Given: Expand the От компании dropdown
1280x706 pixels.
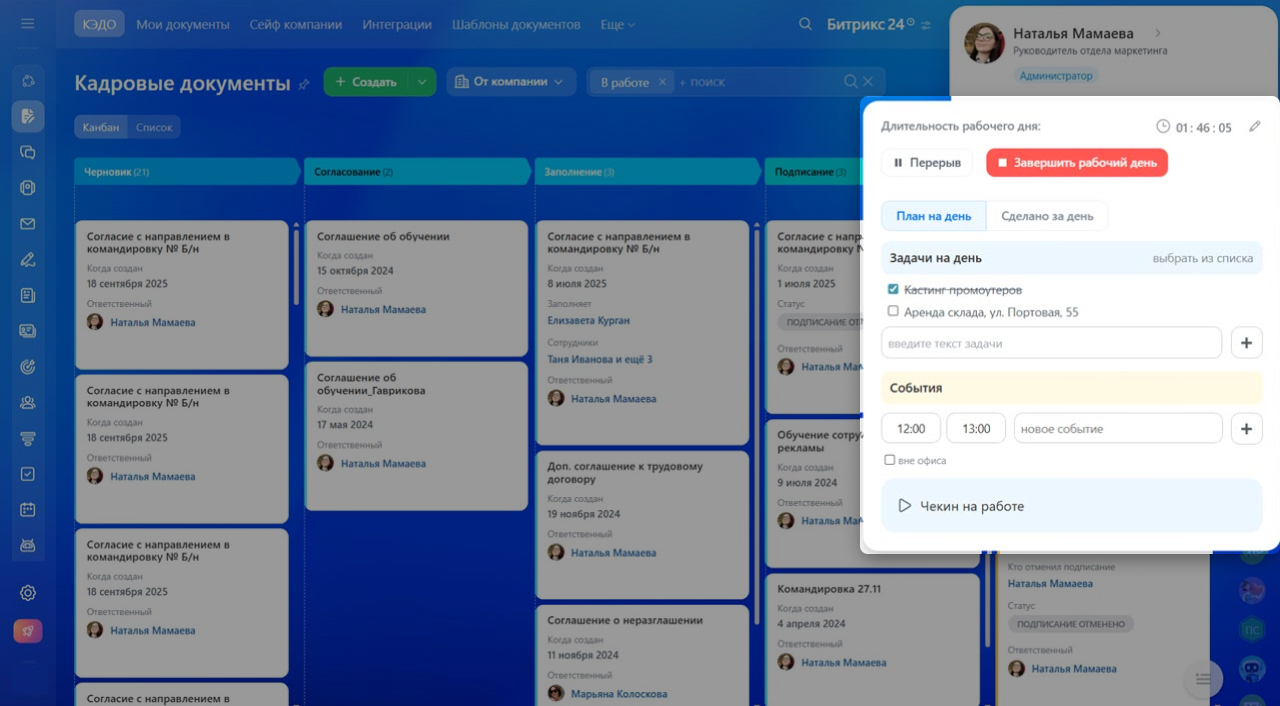Looking at the screenshot, I should coord(510,82).
